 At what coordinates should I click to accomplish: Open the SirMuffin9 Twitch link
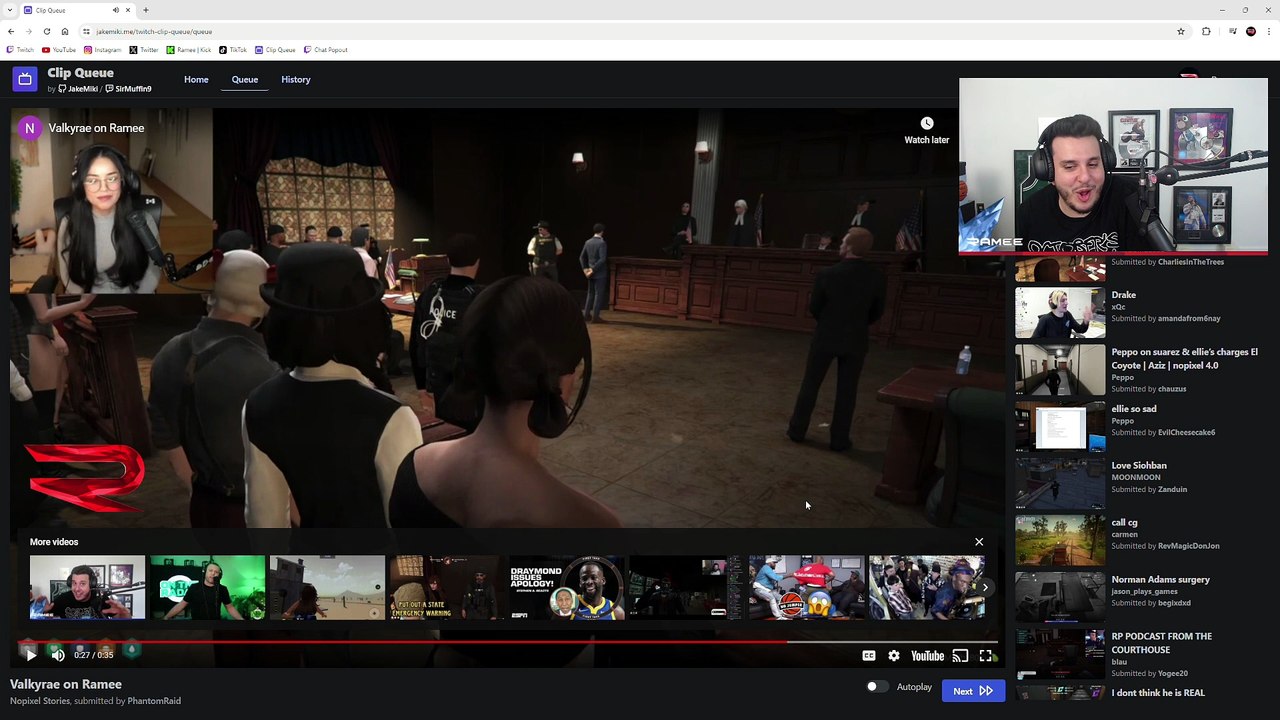click(129, 89)
